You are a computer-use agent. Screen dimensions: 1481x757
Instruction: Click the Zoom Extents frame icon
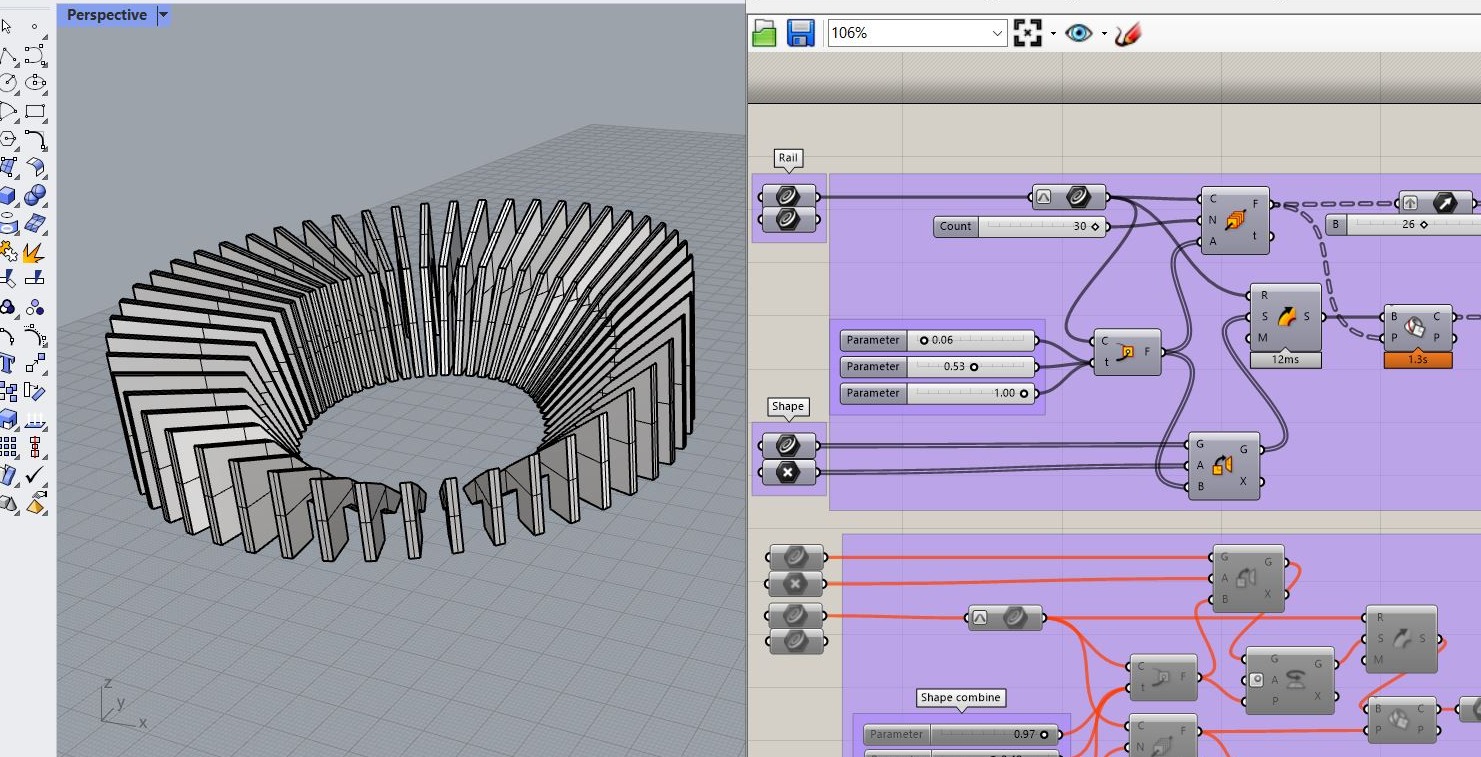(1027, 33)
